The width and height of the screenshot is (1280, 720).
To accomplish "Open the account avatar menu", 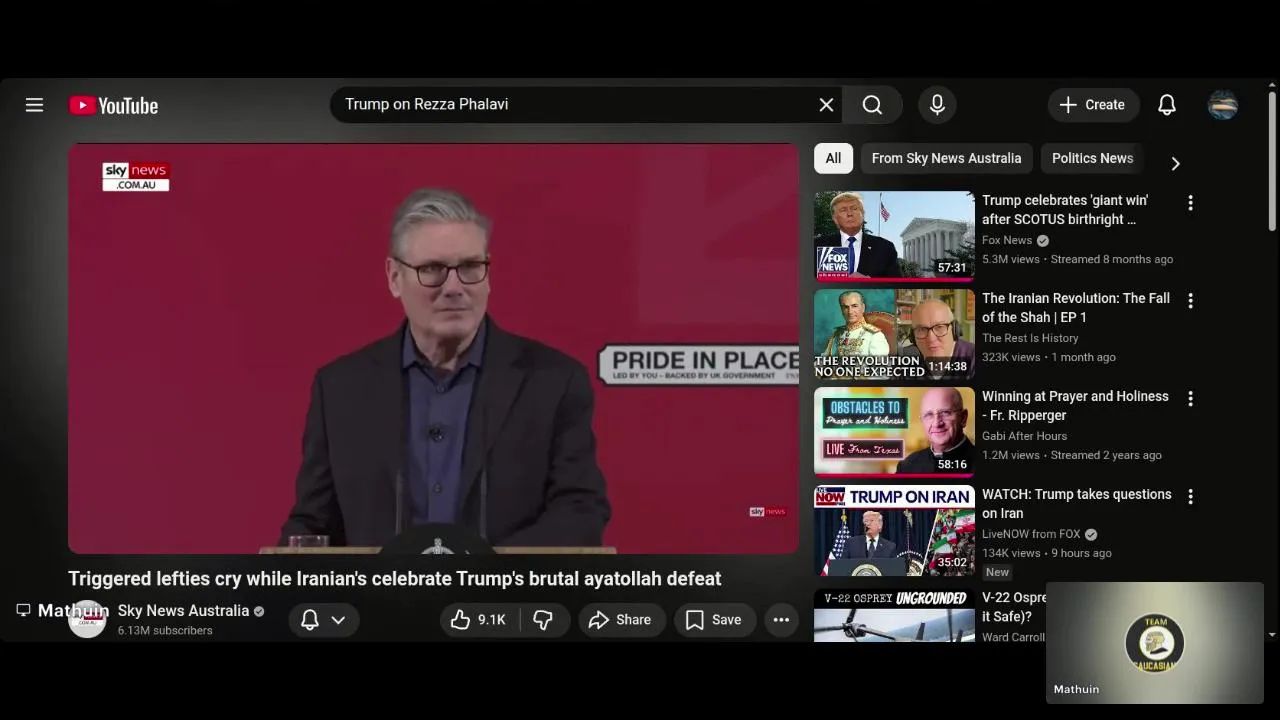I will (1223, 105).
